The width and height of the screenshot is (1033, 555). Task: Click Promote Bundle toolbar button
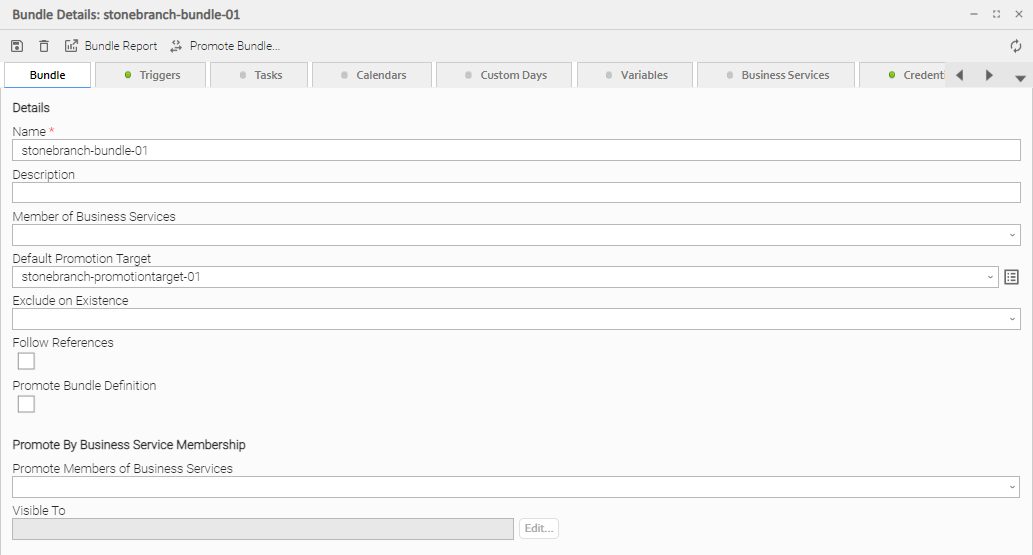[225, 46]
